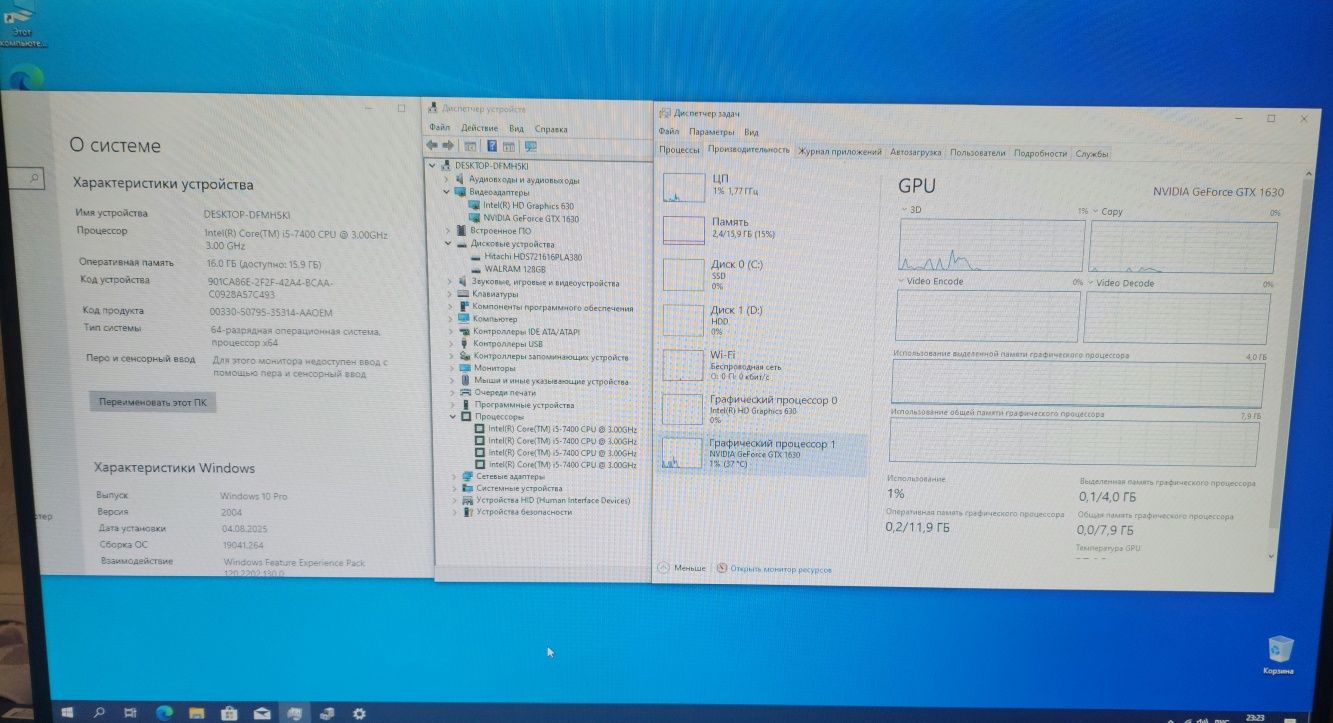Switch to the Службы tab
Screen dimensions: 1333x723
coord(1092,154)
